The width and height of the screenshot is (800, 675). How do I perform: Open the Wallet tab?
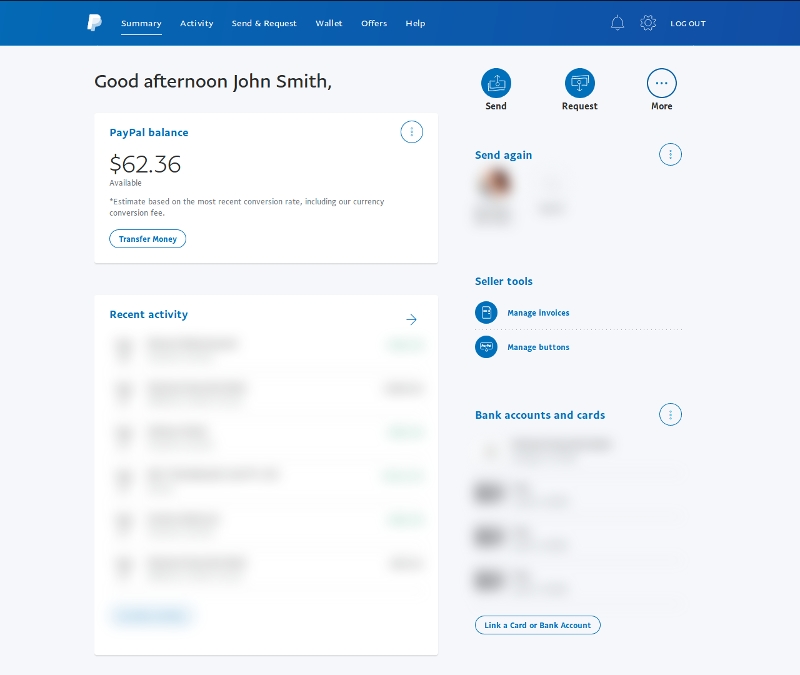click(328, 23)
